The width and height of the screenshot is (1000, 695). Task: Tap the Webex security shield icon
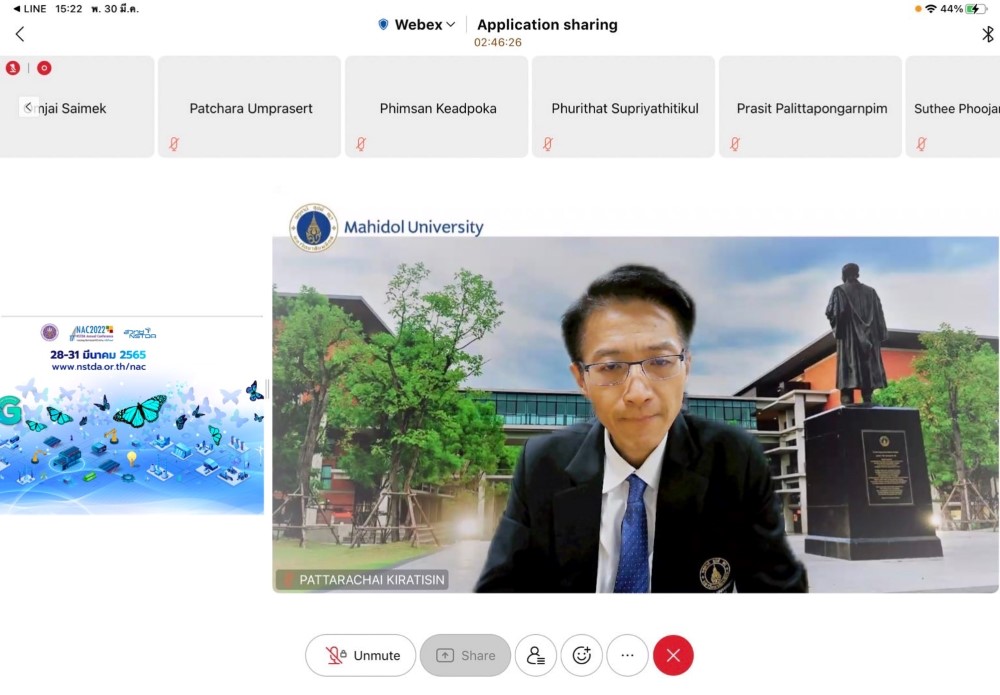pyautogui.click(x=383, y=25)
